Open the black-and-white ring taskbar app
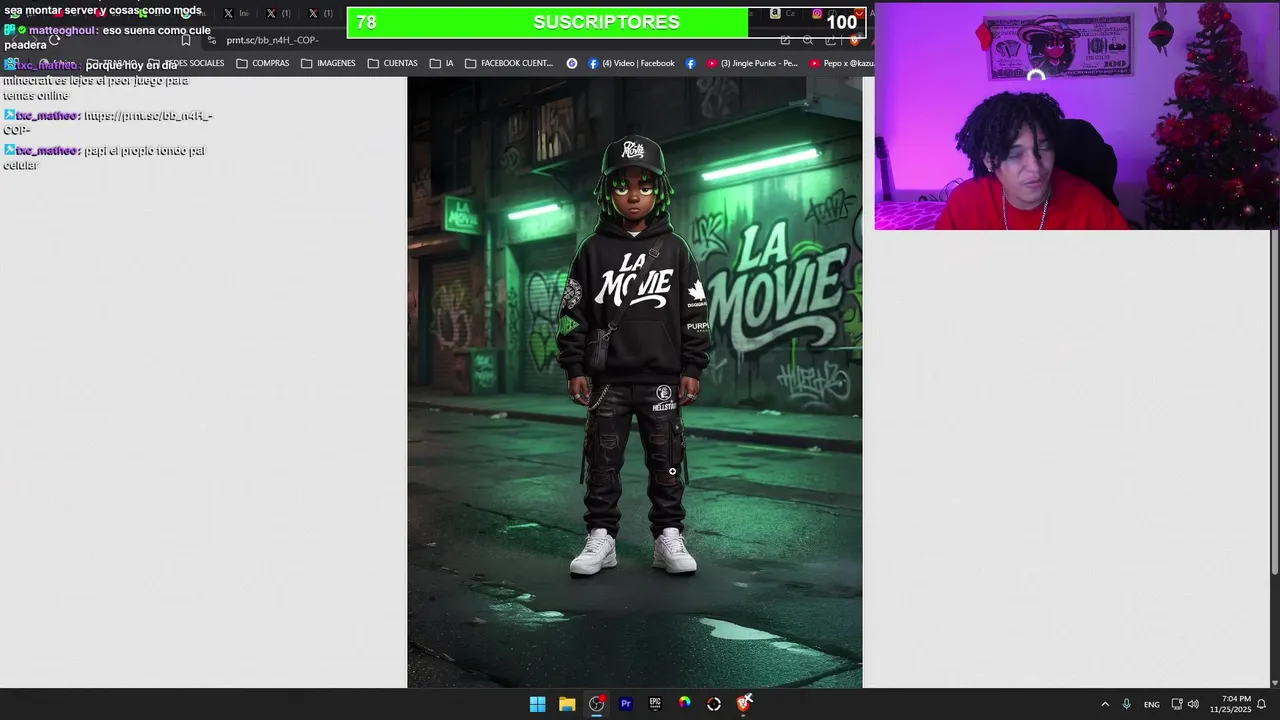Viewport: 1280px width, 720px height. 714,704
